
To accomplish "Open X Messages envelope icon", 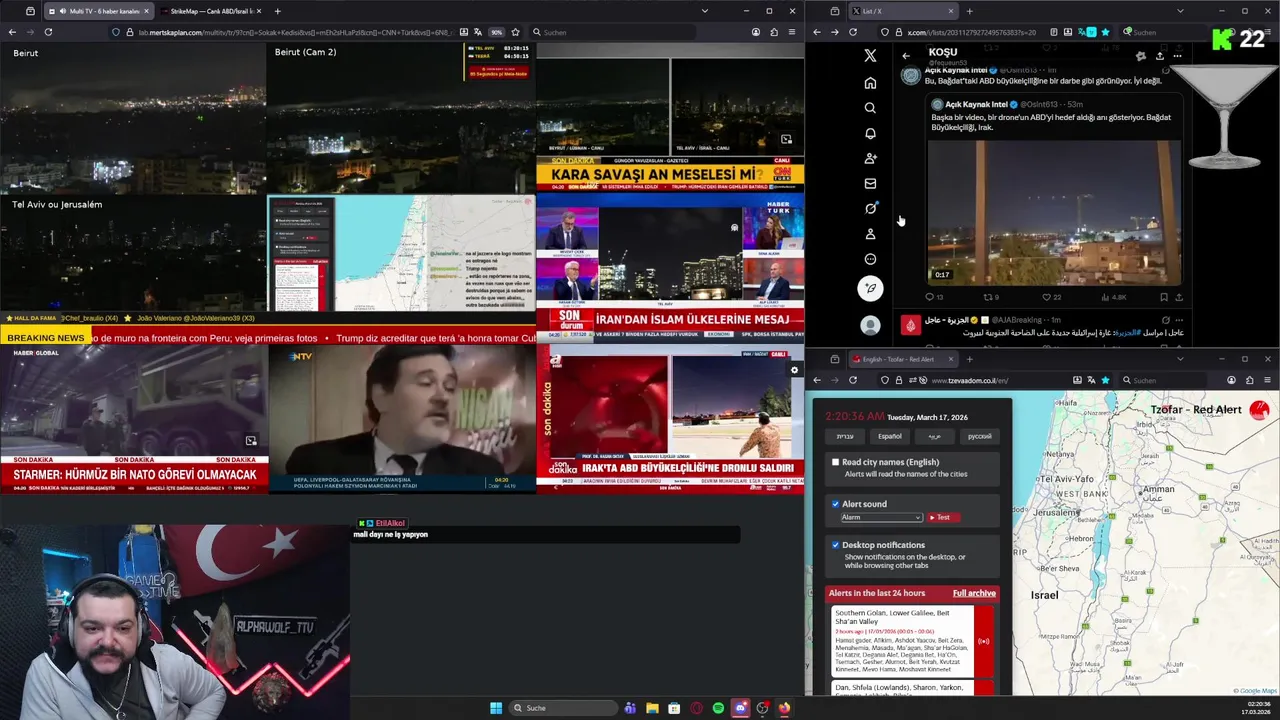I will (x=870, y=183).
